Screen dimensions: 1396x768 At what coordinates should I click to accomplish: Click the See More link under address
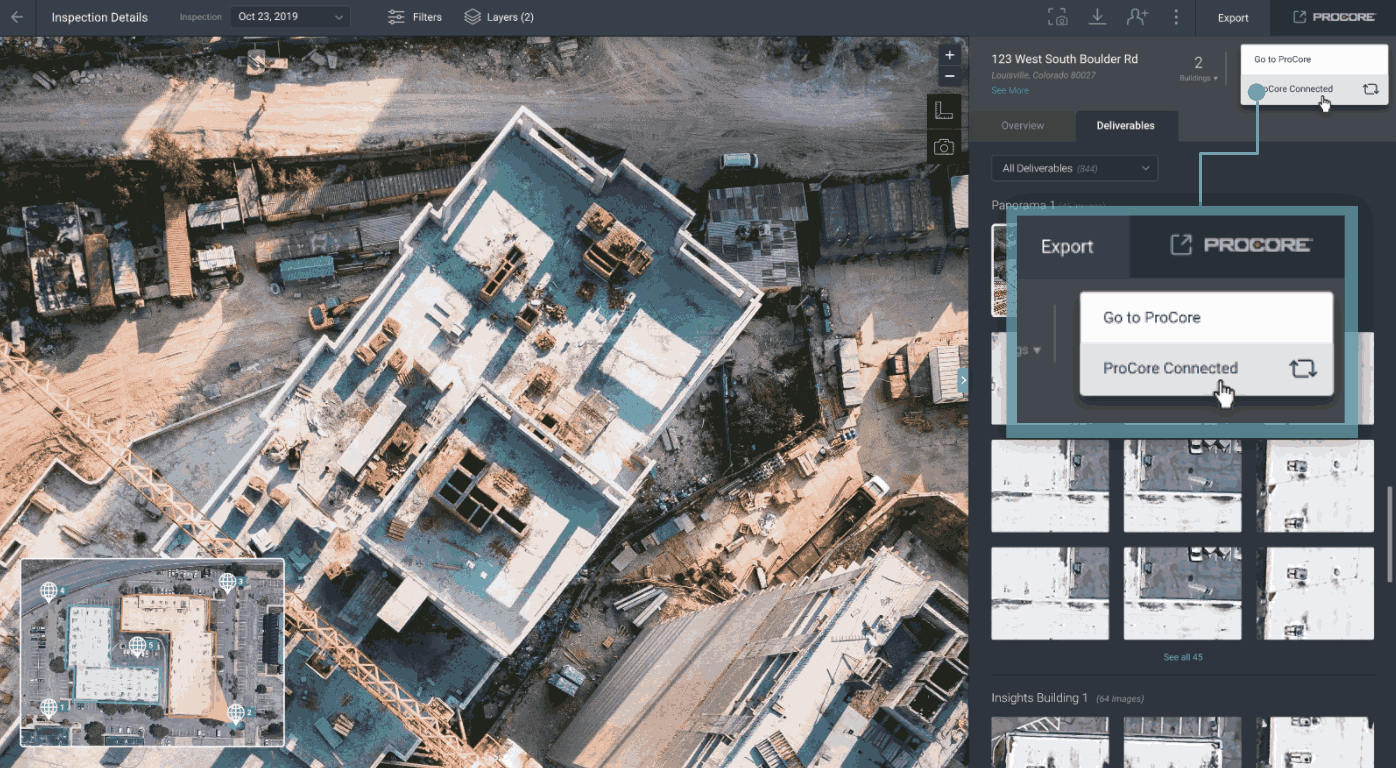1009,90
